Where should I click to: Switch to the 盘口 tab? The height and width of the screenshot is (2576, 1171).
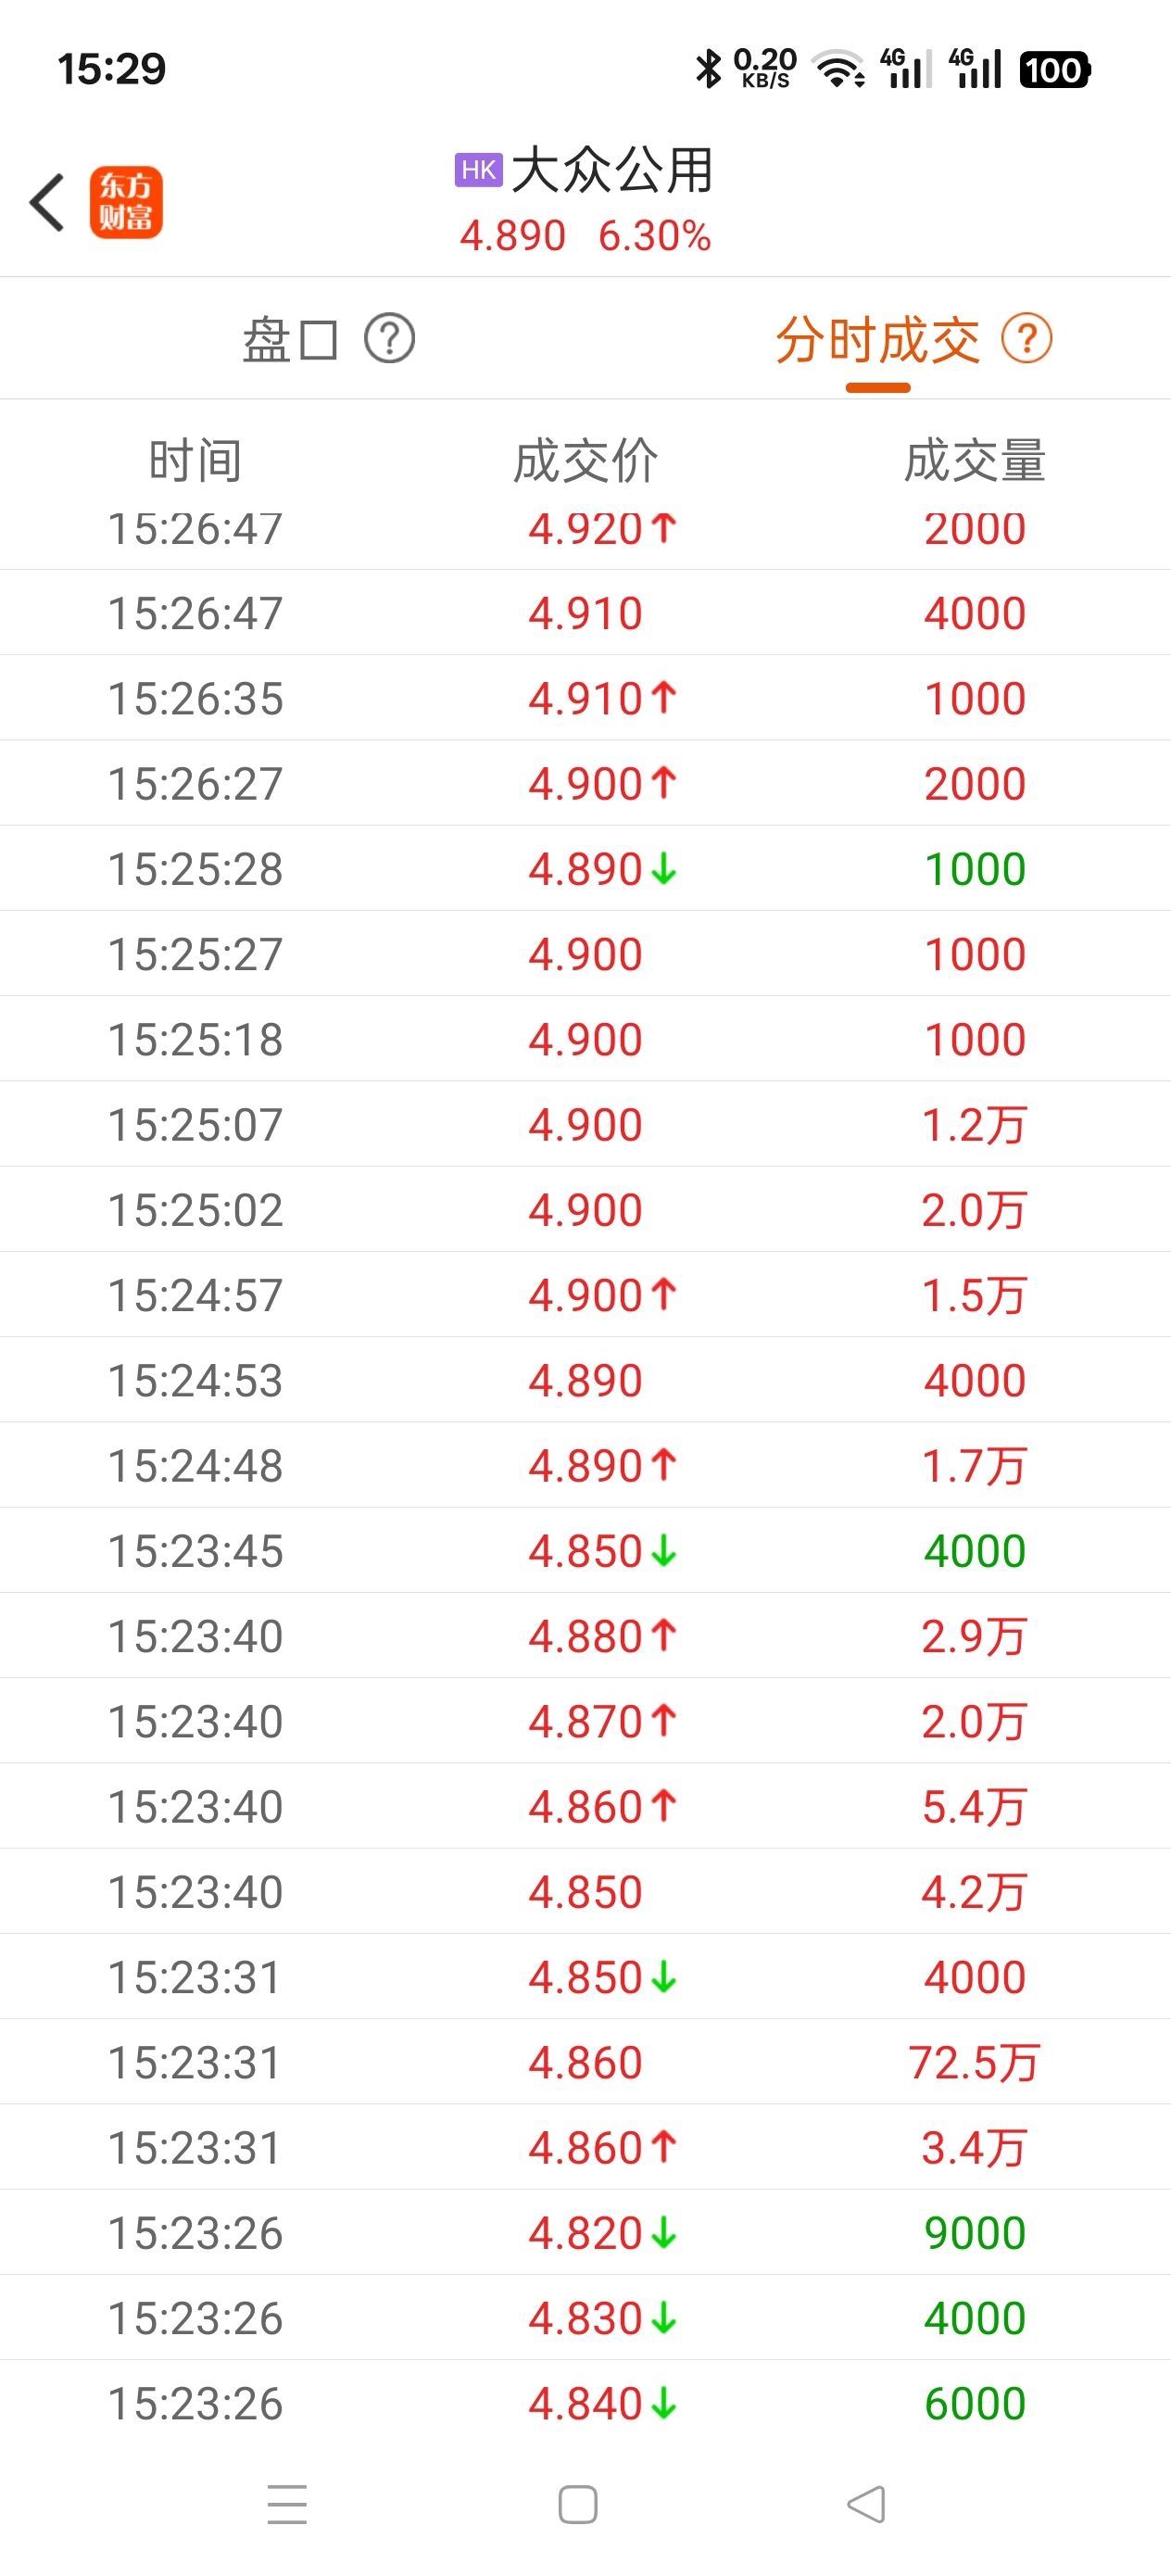(290, 340)
